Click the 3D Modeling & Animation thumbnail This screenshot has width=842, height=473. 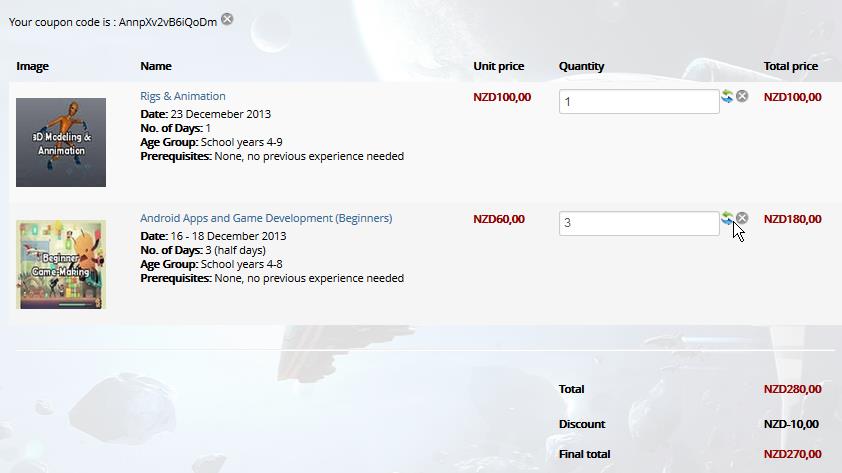coord(61,142)
